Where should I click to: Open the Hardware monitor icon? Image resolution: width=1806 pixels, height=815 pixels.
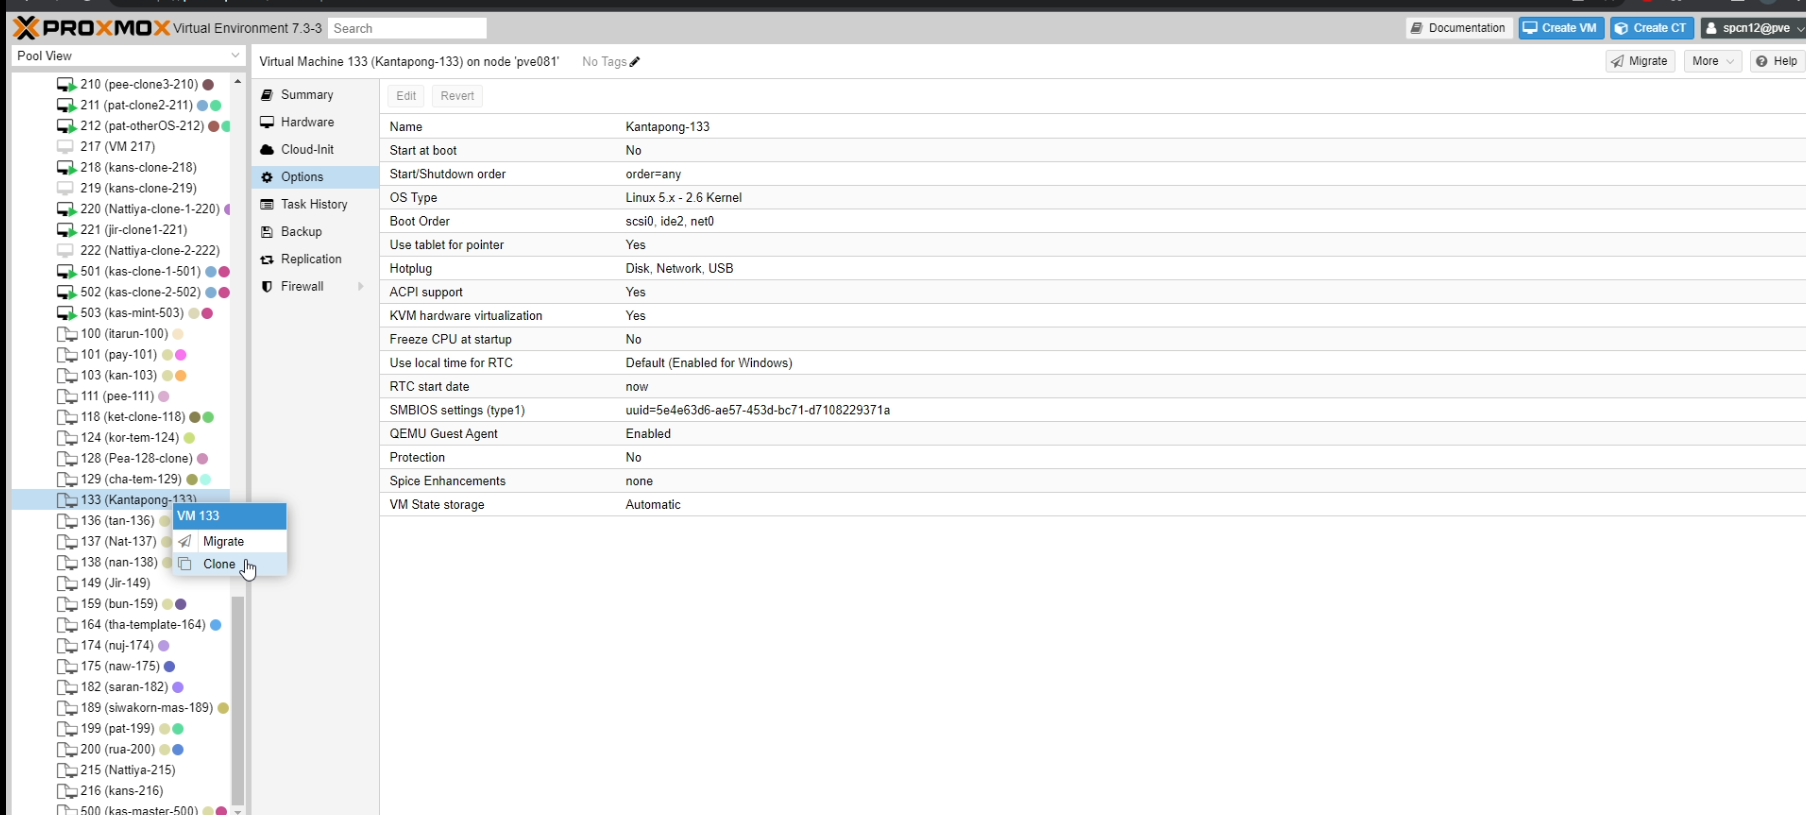267,122
